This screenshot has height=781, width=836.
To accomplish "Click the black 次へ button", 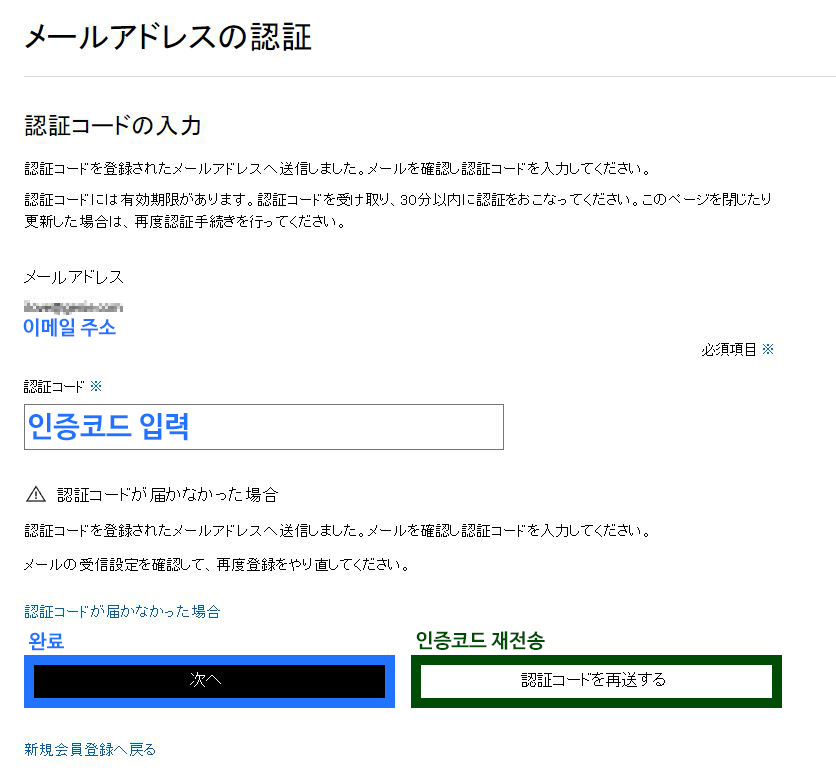I will point(209,681).
